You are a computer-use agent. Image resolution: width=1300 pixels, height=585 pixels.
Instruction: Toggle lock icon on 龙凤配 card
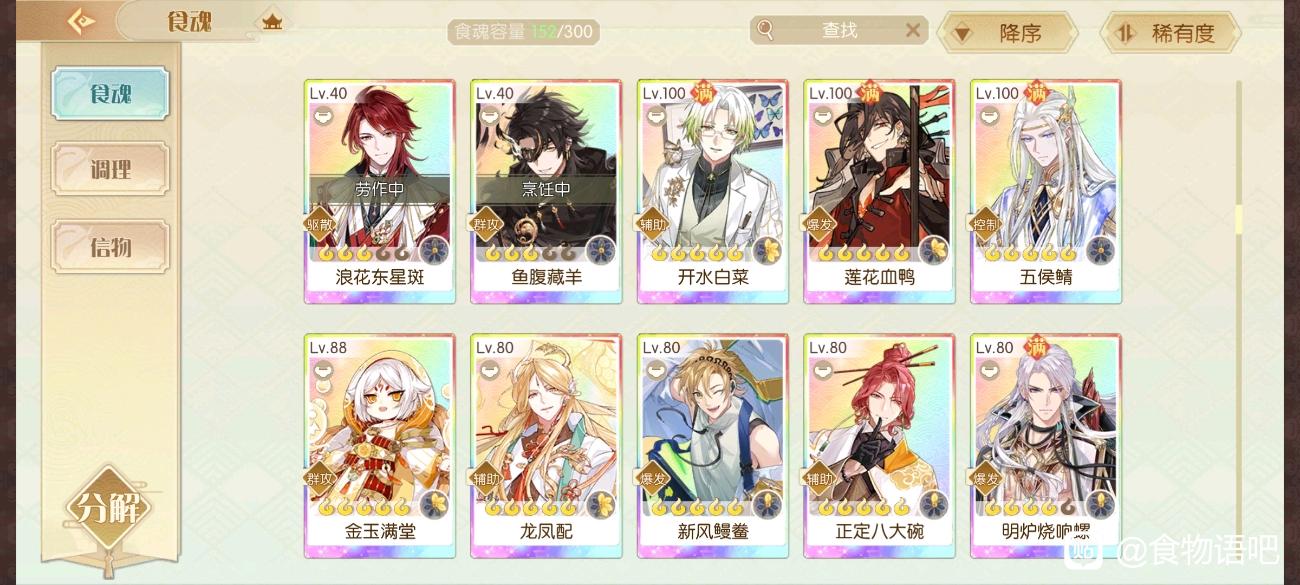click(489, 371)
